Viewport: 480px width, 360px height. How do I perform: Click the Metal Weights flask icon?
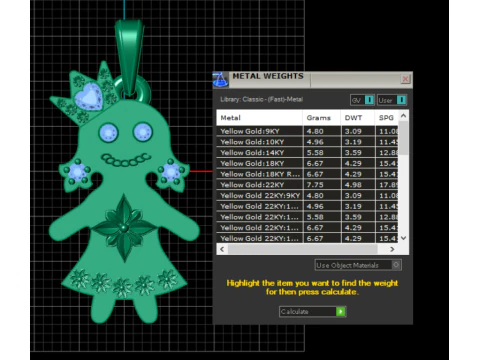pyautogui.click(x=220, y=79)
